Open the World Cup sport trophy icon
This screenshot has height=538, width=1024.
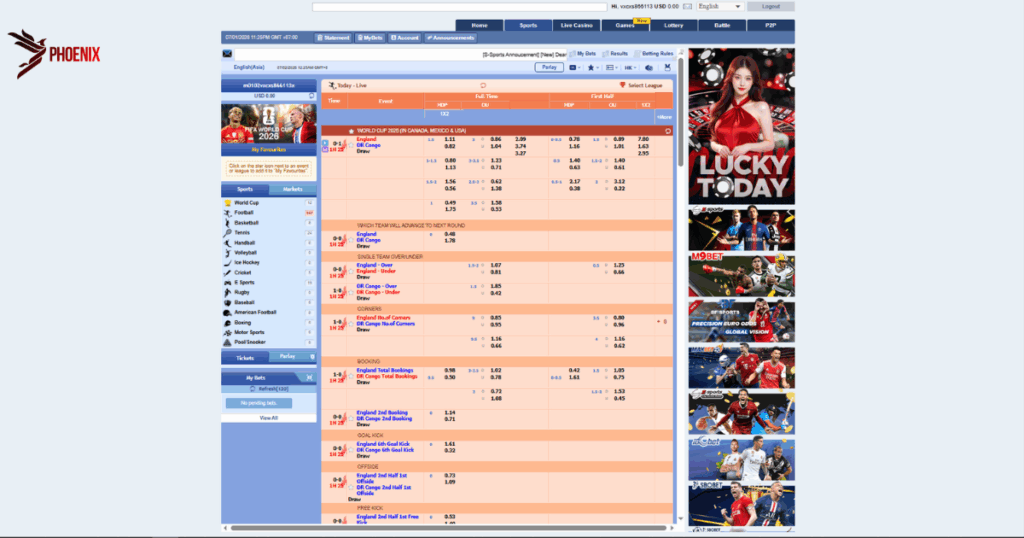click(227, 203)
